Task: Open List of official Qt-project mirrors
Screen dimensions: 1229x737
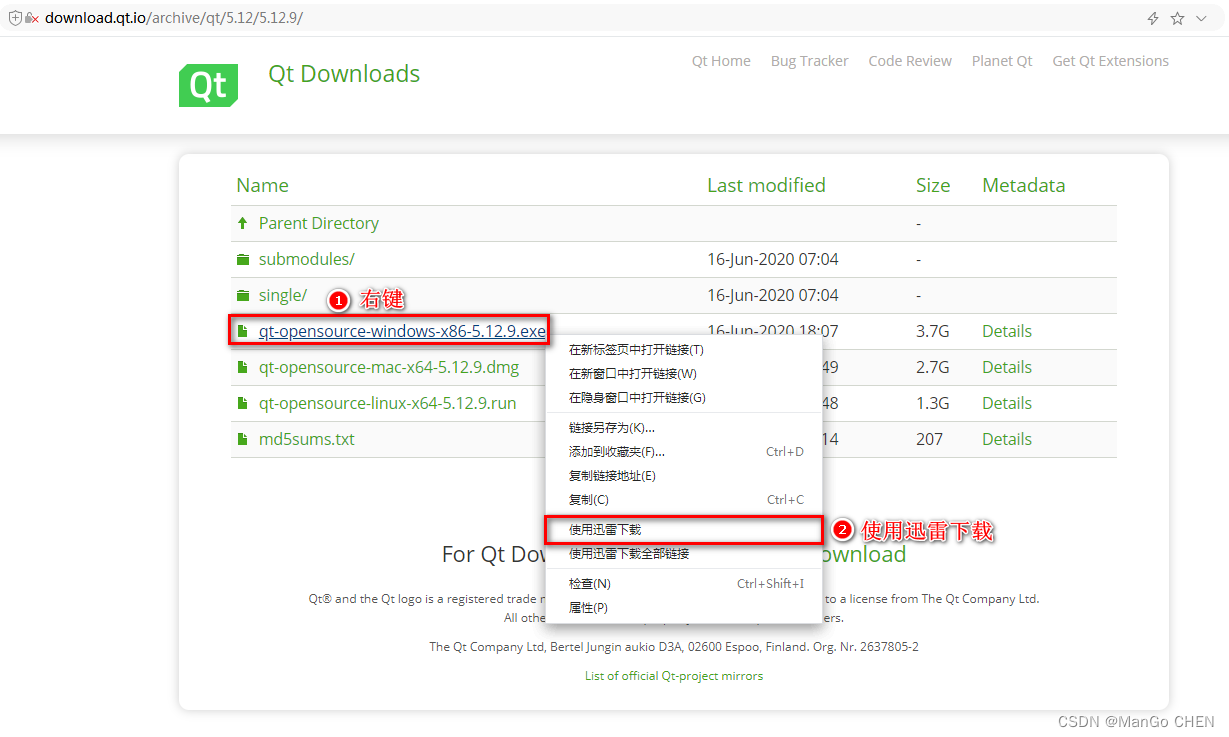Action: [674, 676]
